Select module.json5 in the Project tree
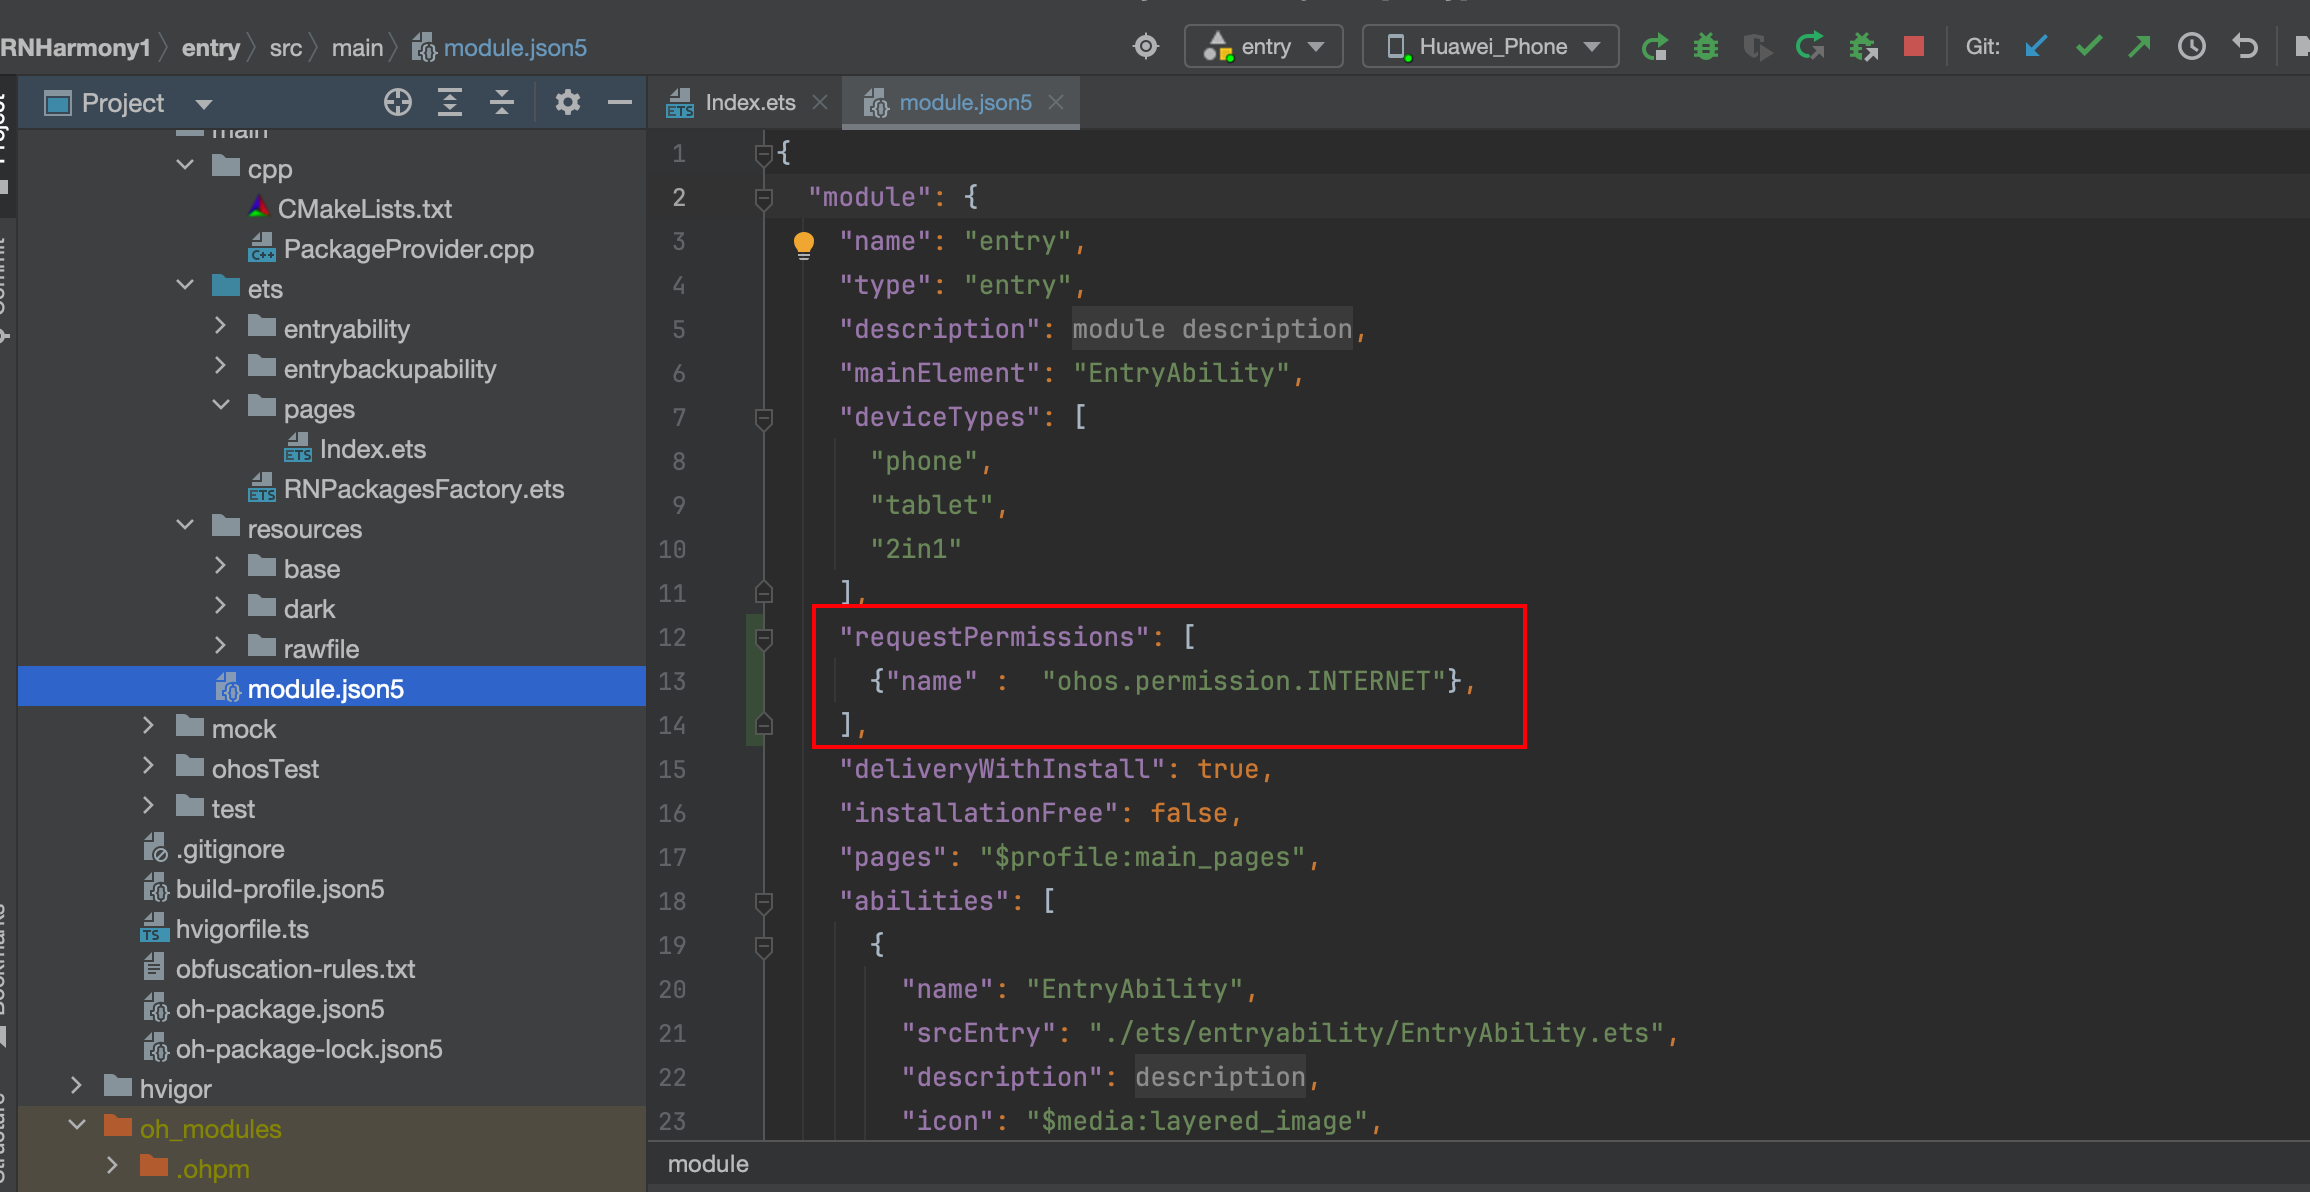The width and height of the screenshot is (2310, 1192). tap(332, 688)
